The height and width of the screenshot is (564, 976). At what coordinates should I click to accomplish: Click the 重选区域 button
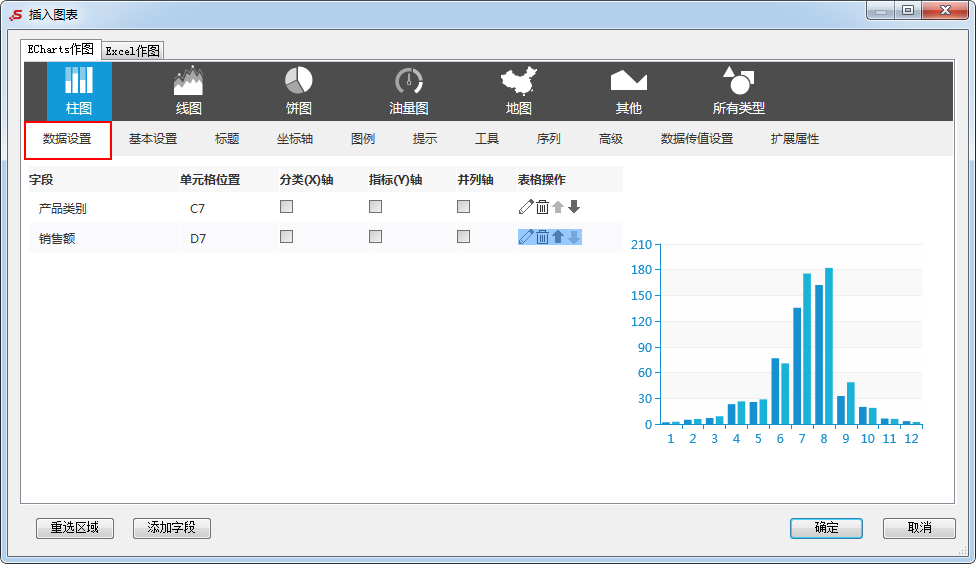click(75, 528)
